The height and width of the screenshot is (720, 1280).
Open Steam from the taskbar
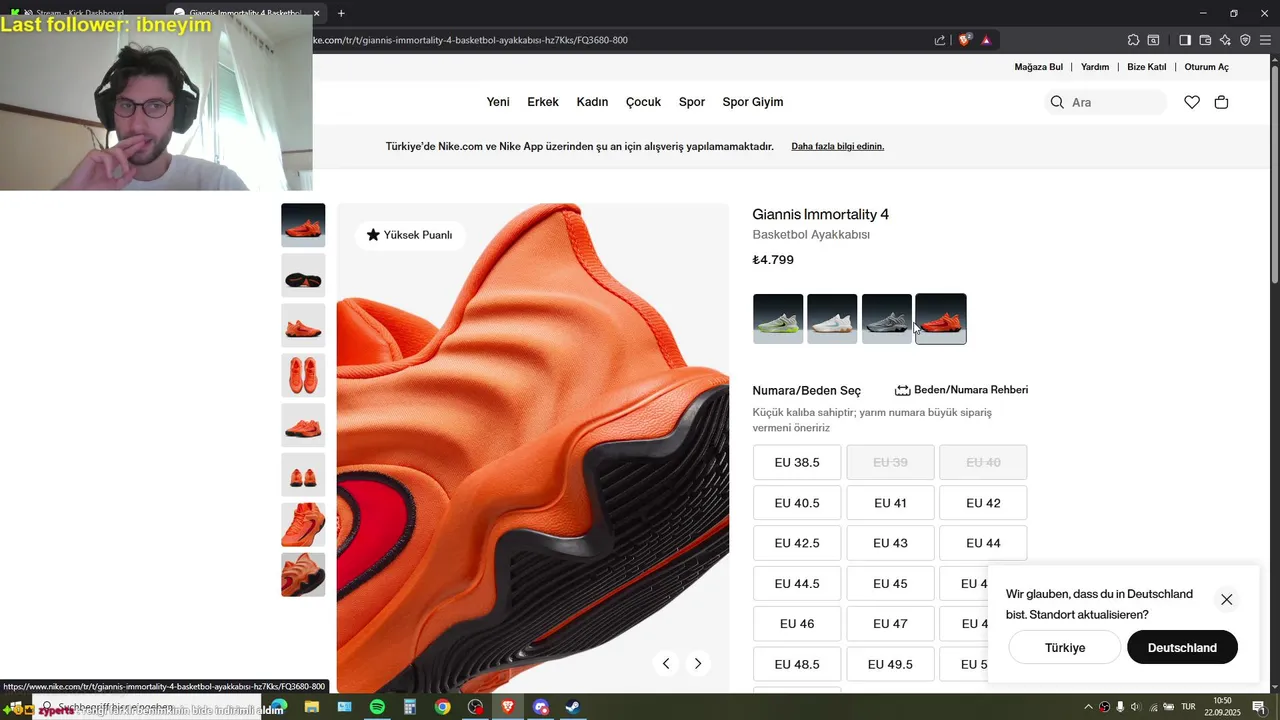573,707
